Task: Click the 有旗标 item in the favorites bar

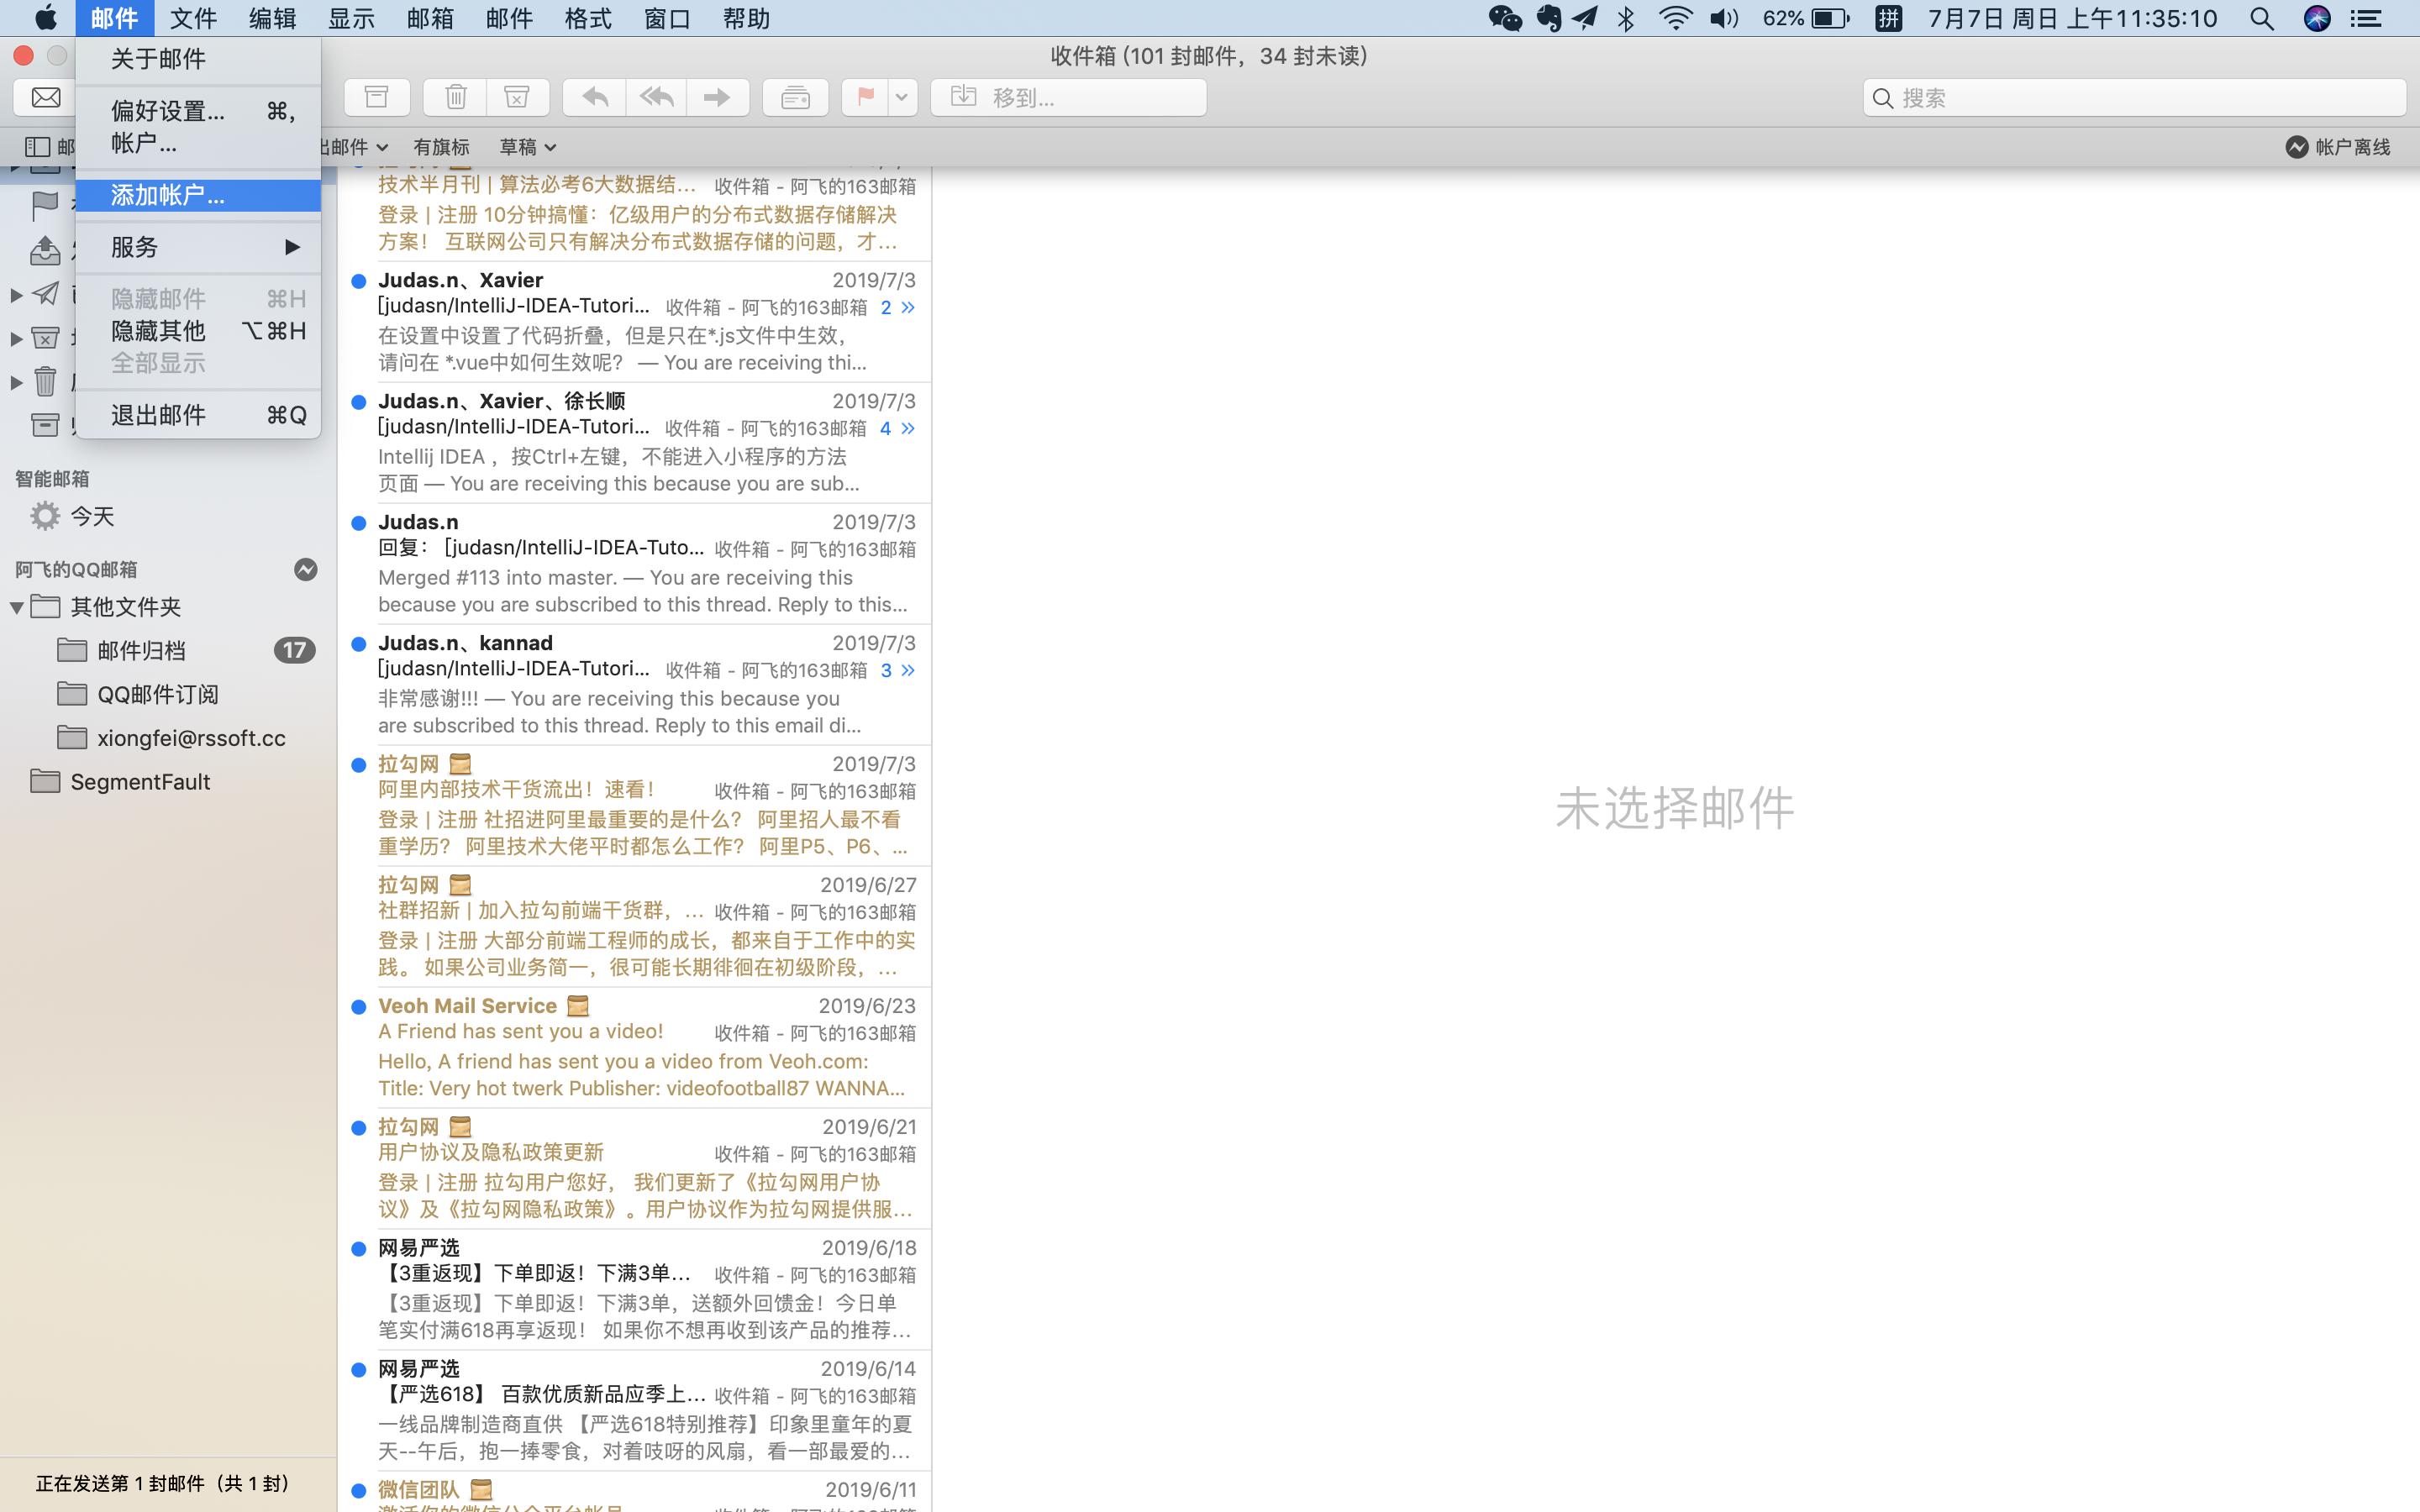Action: click(441, 146)
